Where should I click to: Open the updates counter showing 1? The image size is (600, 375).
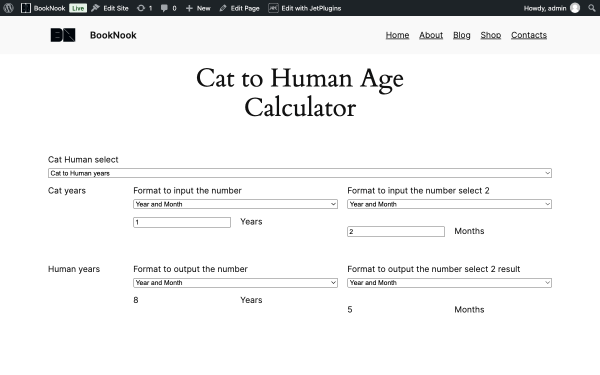tap(145, 8)
